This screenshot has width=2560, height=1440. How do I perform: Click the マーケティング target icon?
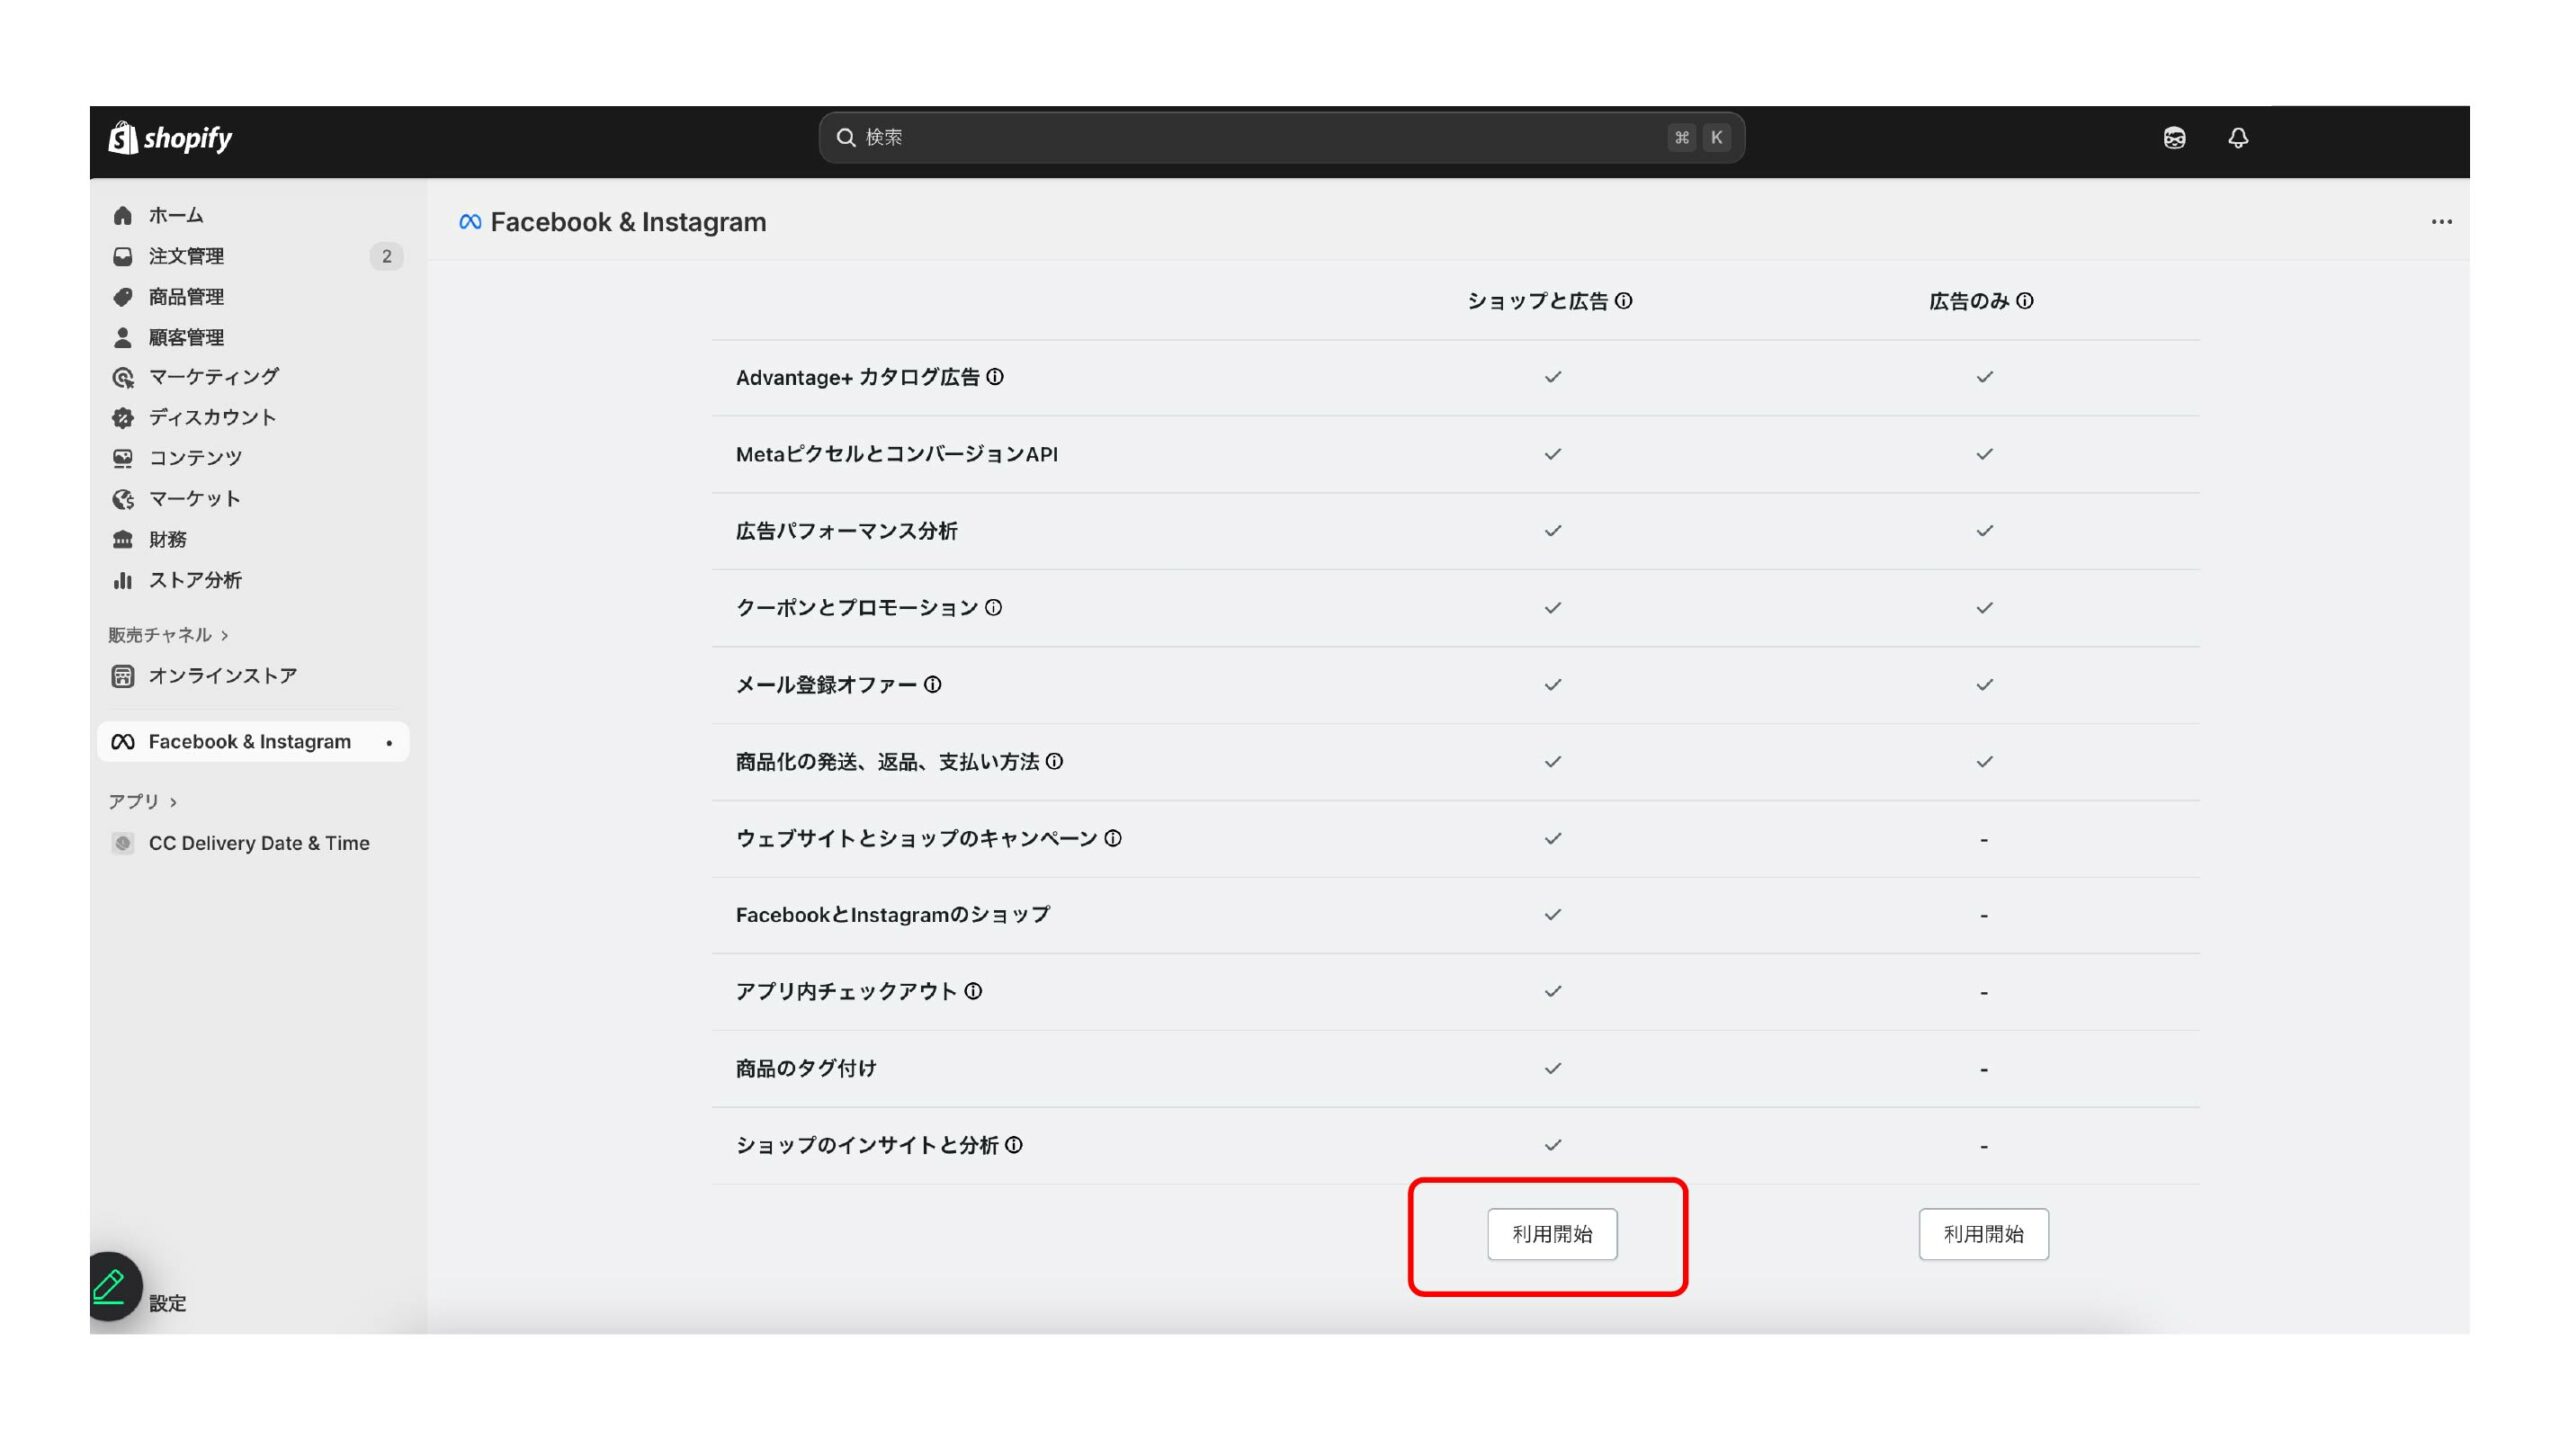[122, 377]
